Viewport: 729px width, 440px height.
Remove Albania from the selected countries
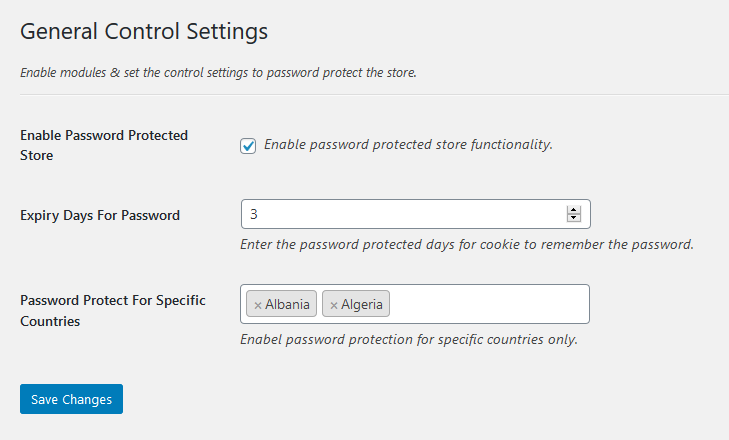coord(257,305)
